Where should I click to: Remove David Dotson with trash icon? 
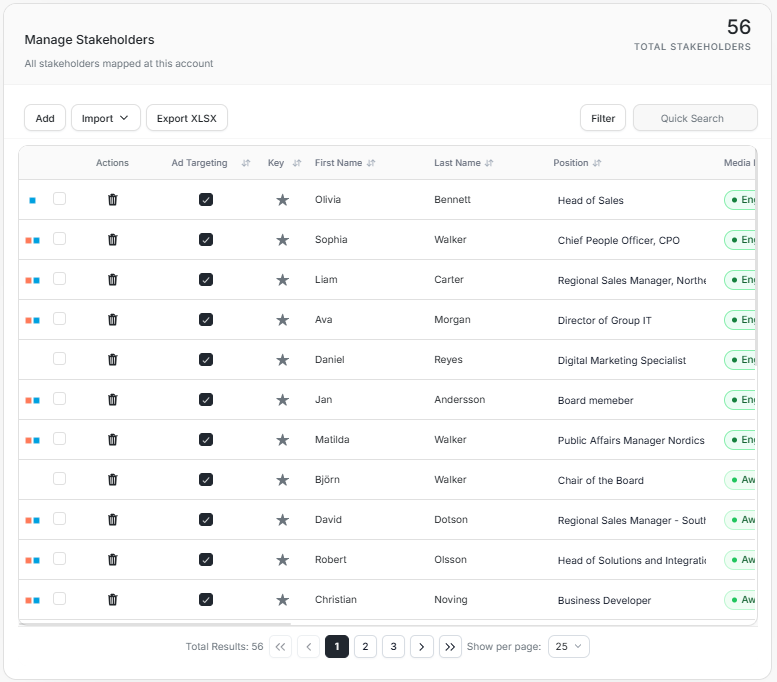(112, 519)
